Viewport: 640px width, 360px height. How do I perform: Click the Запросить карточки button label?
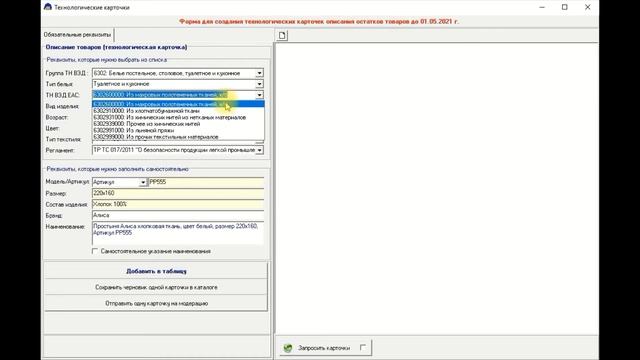click(324, 348)
